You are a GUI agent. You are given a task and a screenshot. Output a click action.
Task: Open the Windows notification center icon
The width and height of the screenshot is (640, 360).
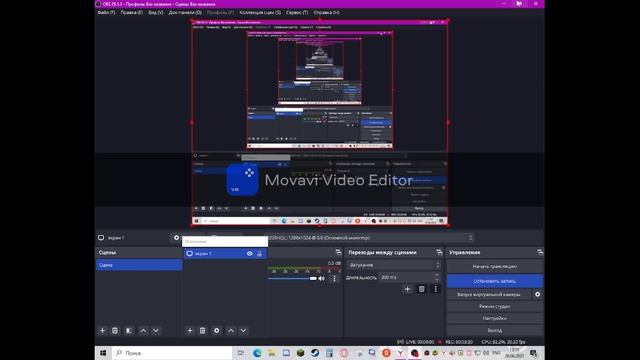[533, 353]
